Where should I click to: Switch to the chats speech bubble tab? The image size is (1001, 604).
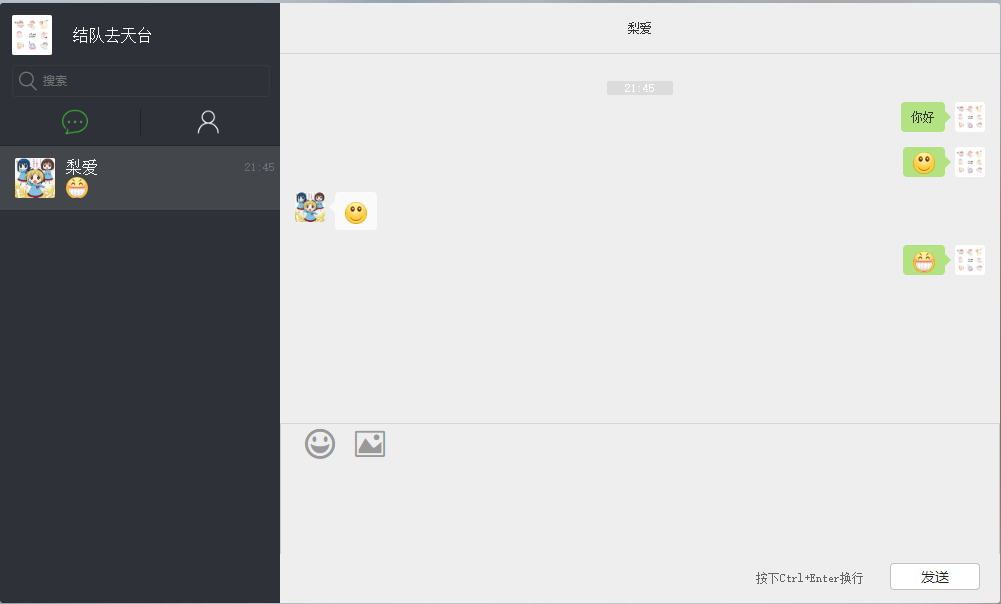point(75,121)
